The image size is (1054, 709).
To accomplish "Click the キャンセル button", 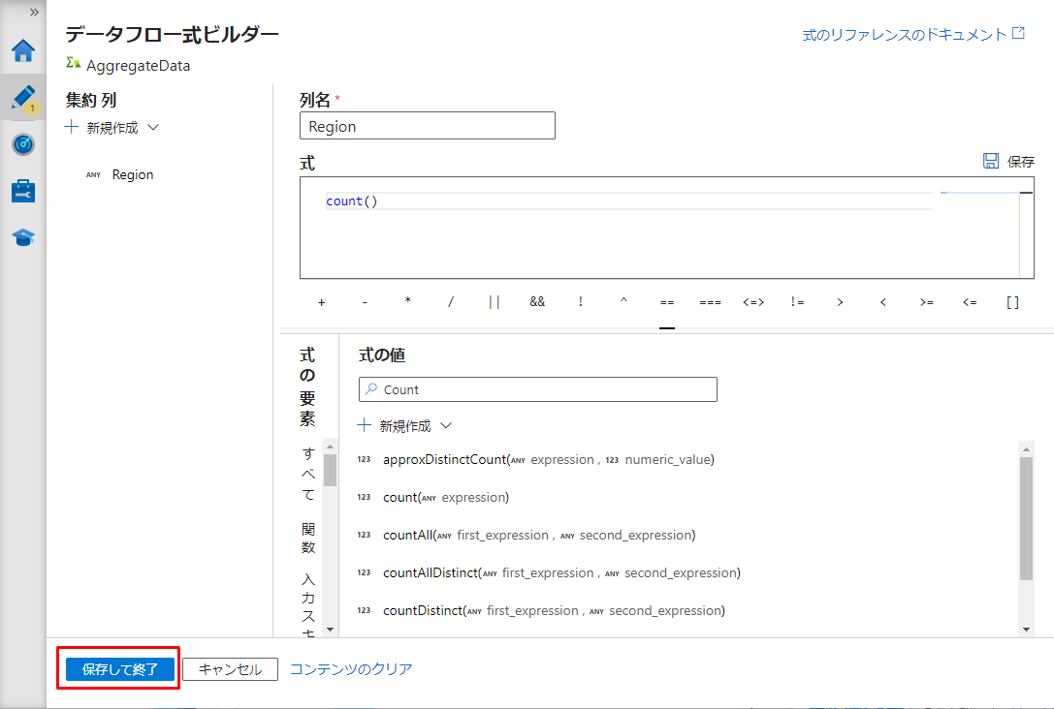I will [x=230, y=669].
